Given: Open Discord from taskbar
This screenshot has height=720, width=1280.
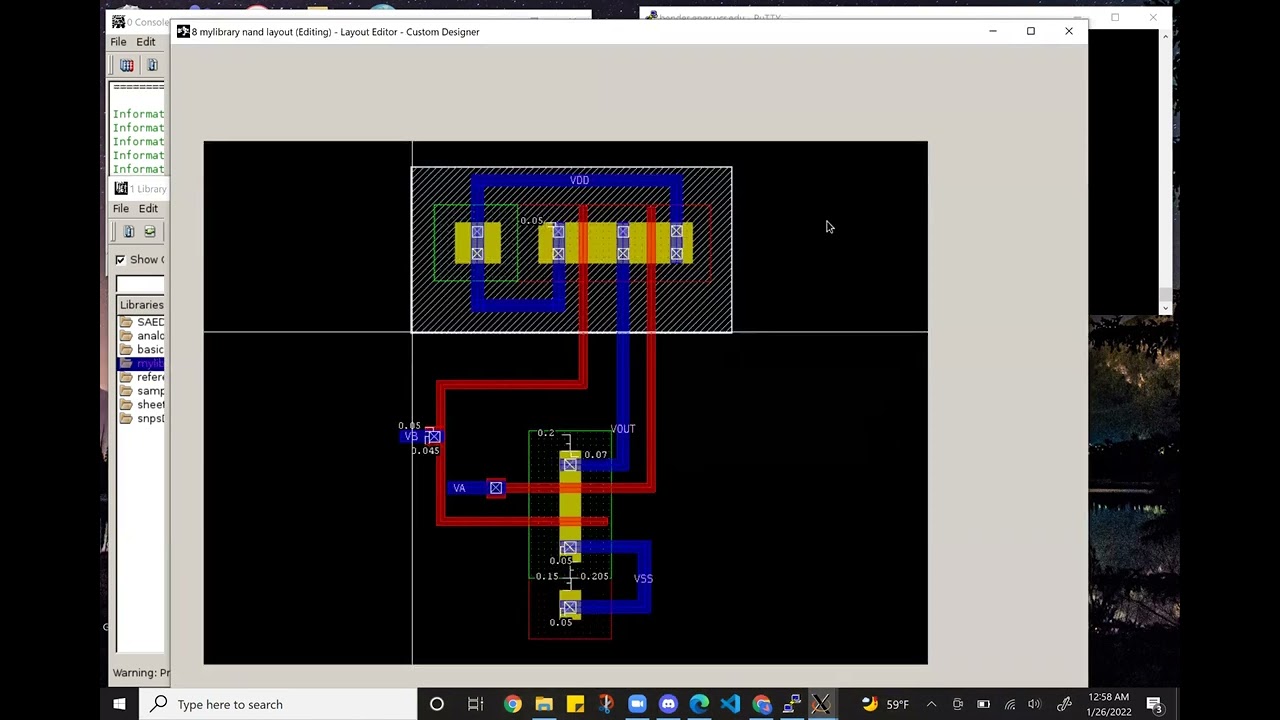Looking at the screenshot, I should (668, 704).
